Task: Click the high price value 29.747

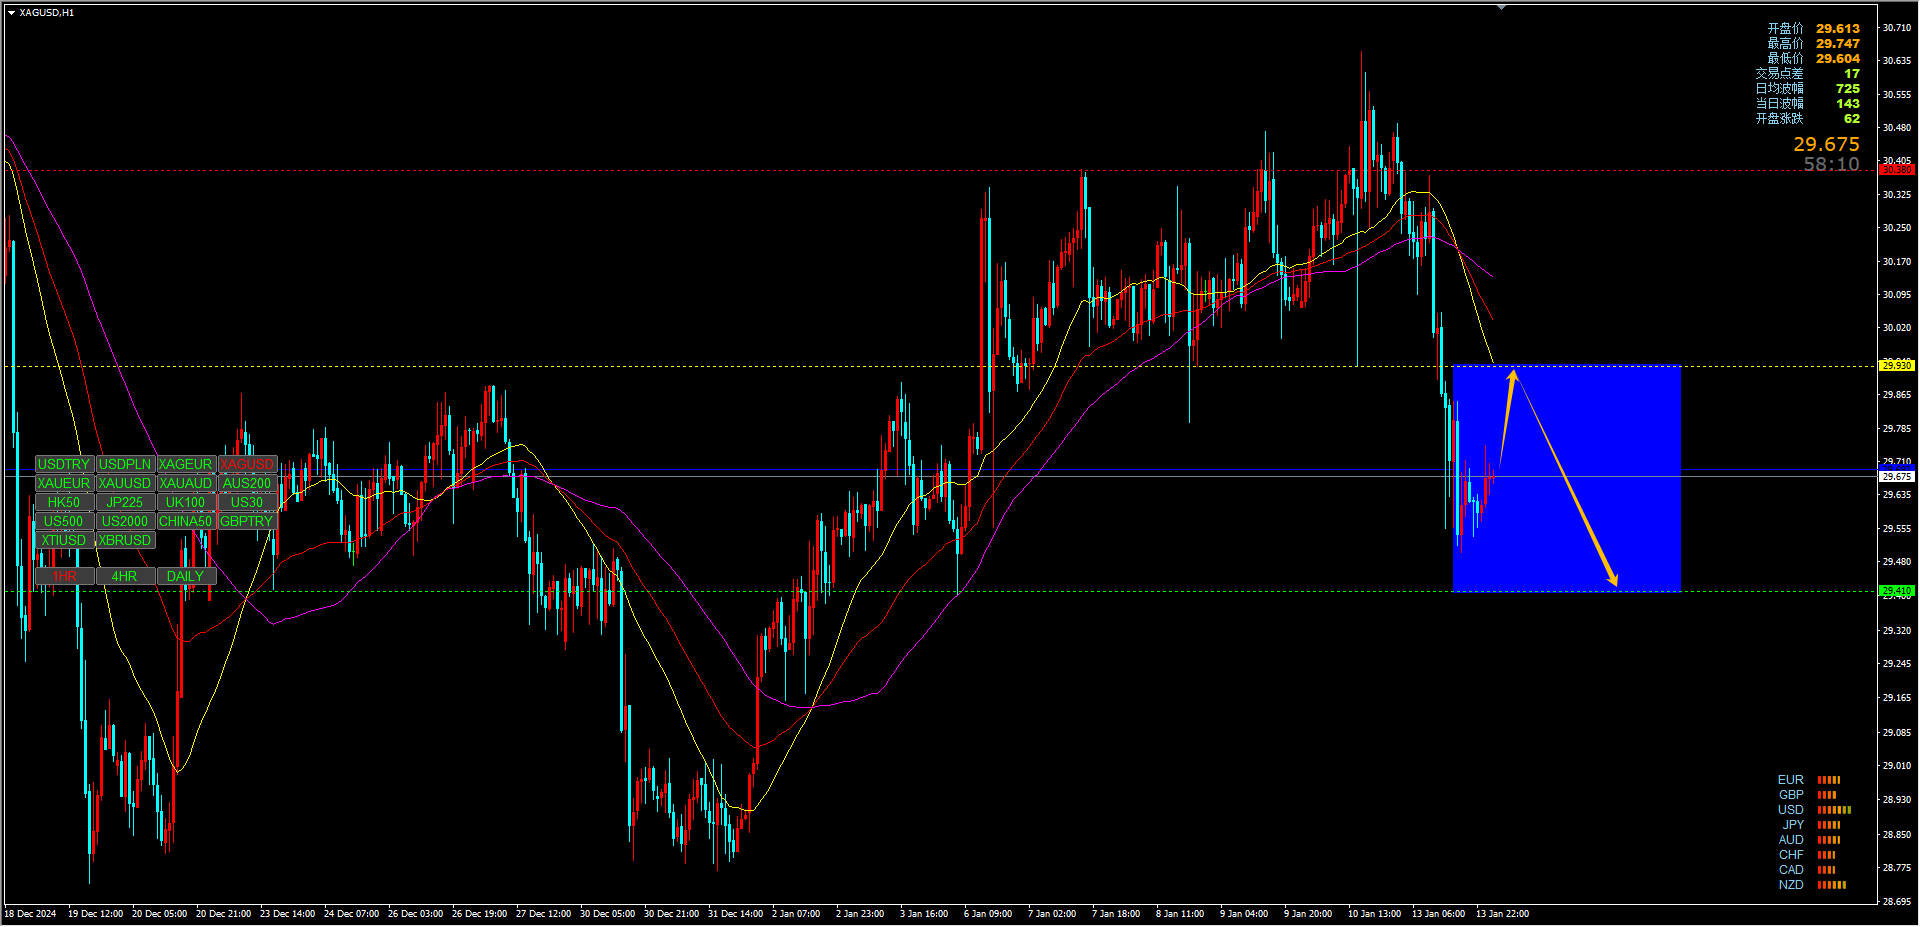Action: [1838, 44]
